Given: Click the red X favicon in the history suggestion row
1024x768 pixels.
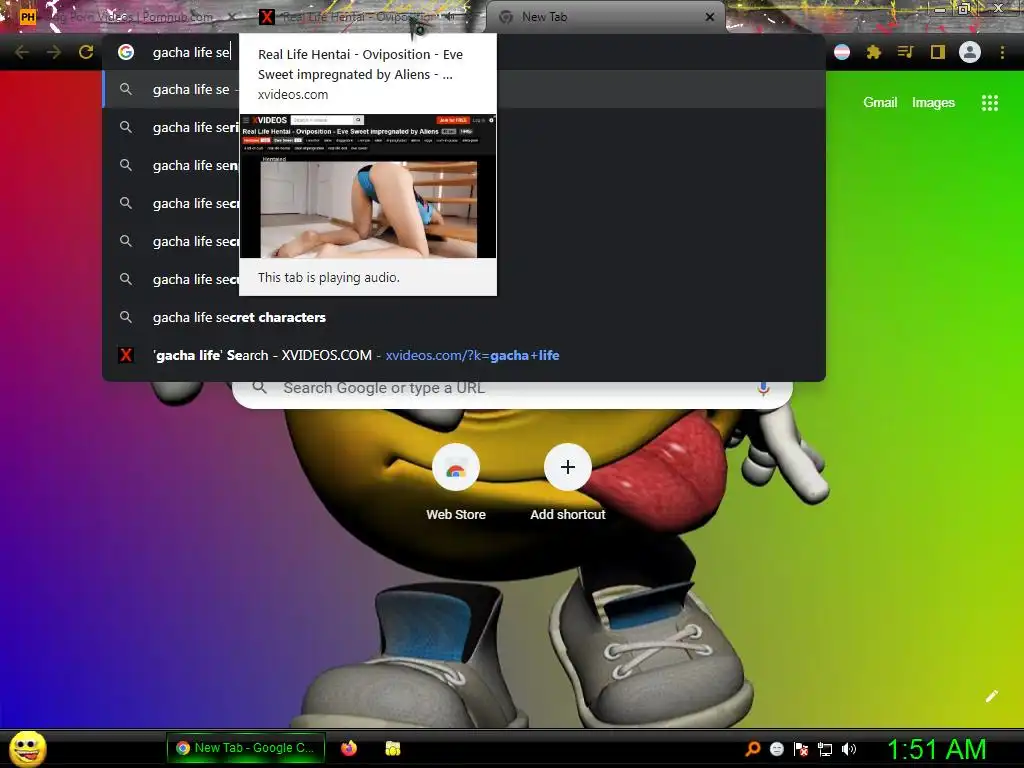Looking at the screenshot, I should pyautogui.click(x=126, y=355).
